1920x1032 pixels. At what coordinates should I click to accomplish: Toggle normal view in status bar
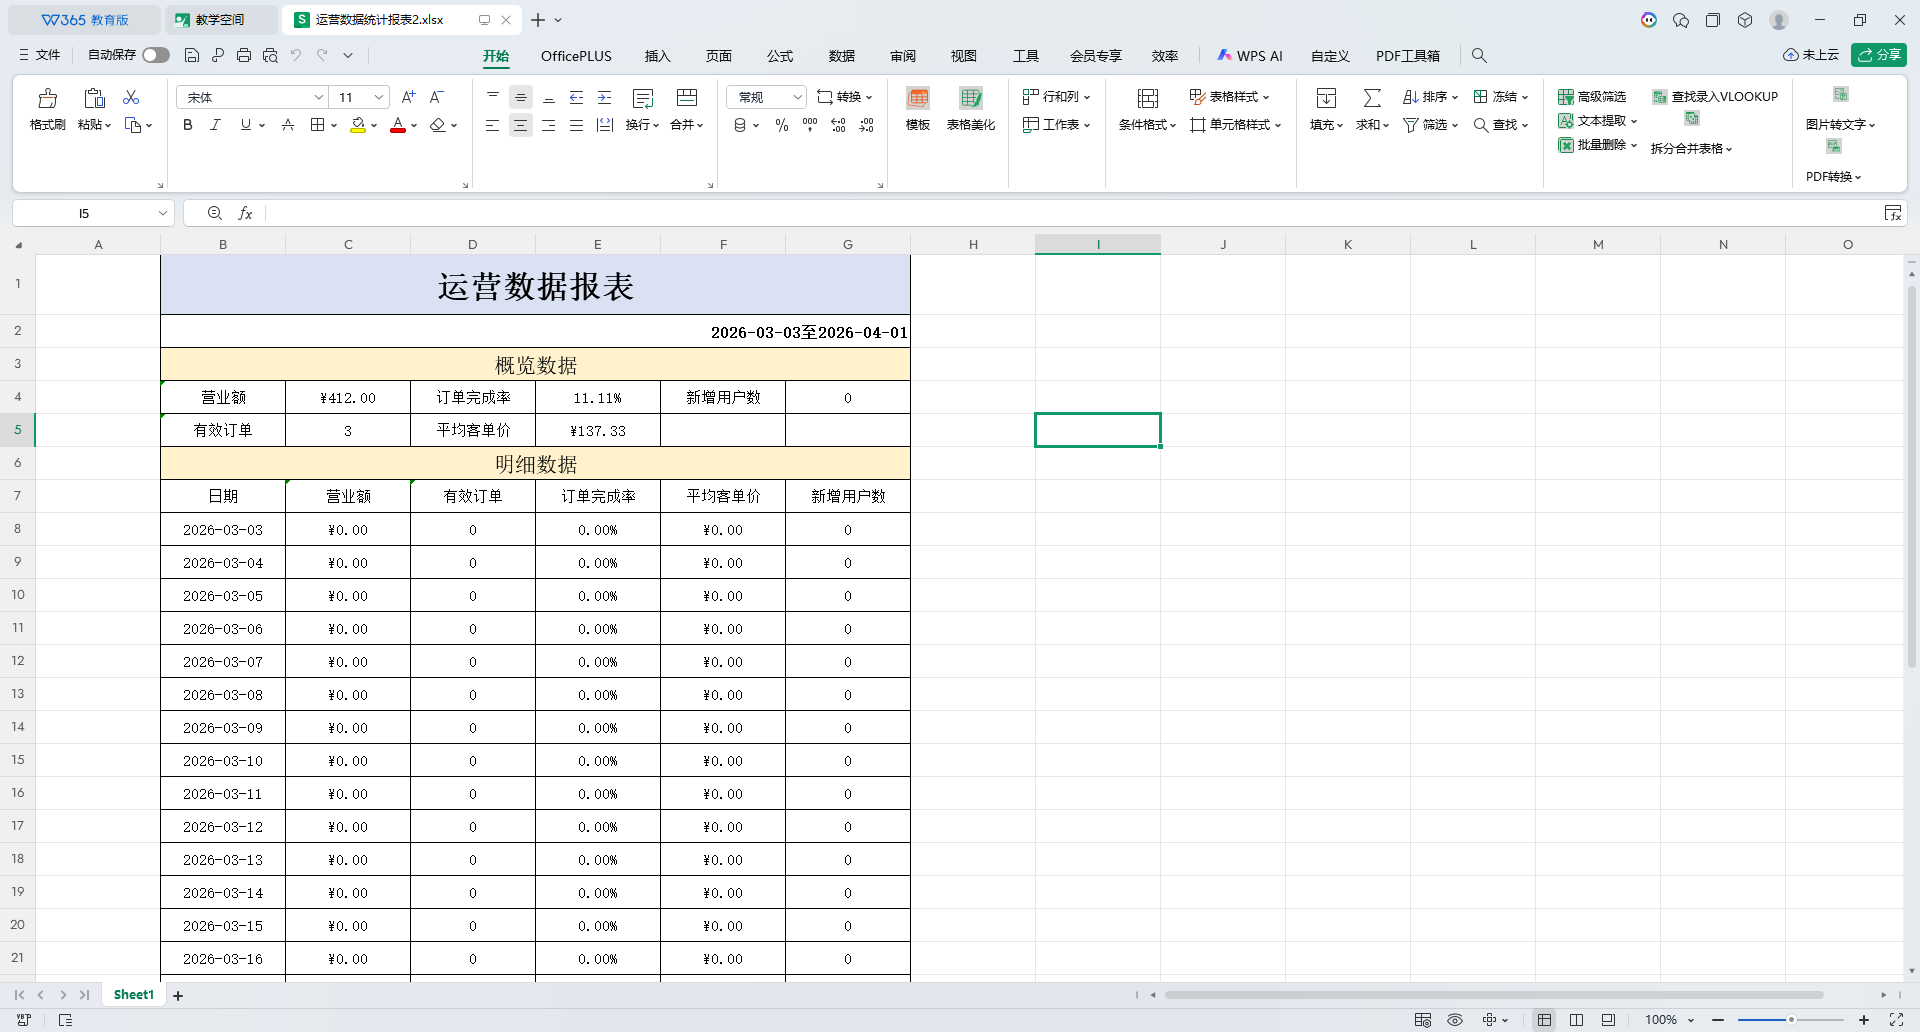click(1545, 1020)
